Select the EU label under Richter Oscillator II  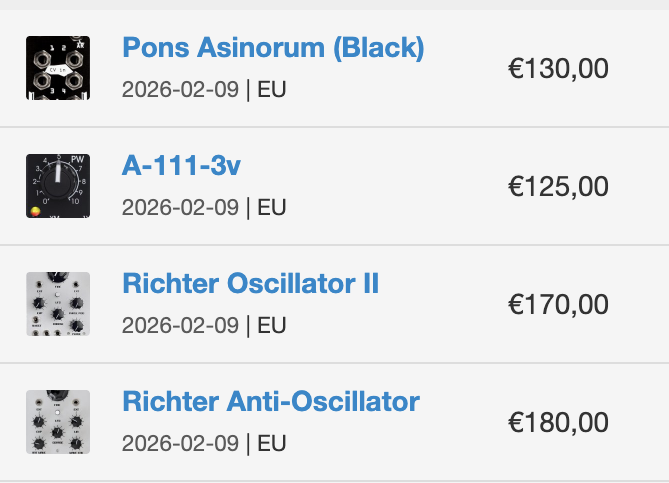[x=272, y=325]
